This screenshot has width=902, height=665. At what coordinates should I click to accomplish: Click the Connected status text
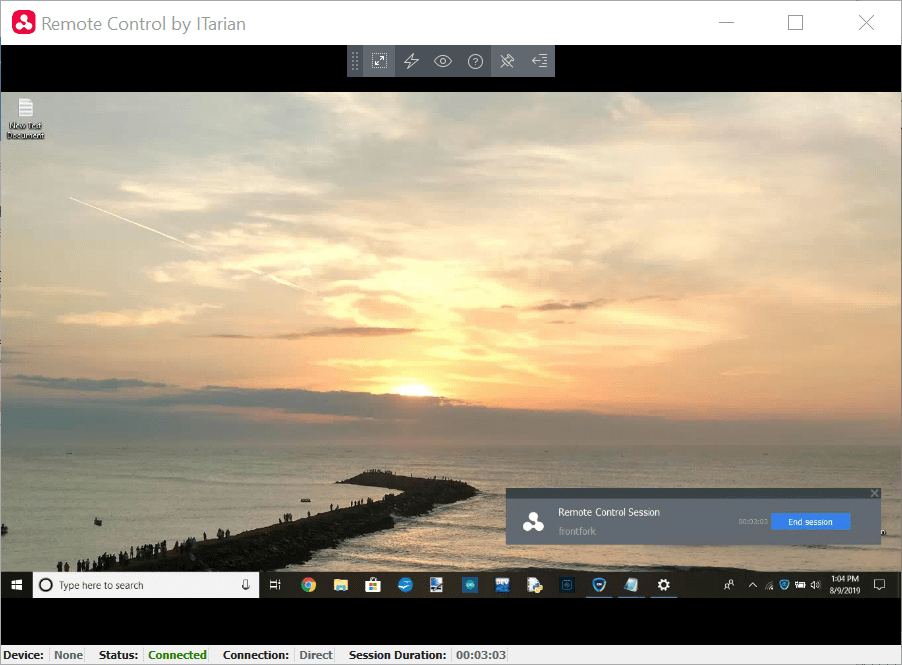click(x=177, y=655)
